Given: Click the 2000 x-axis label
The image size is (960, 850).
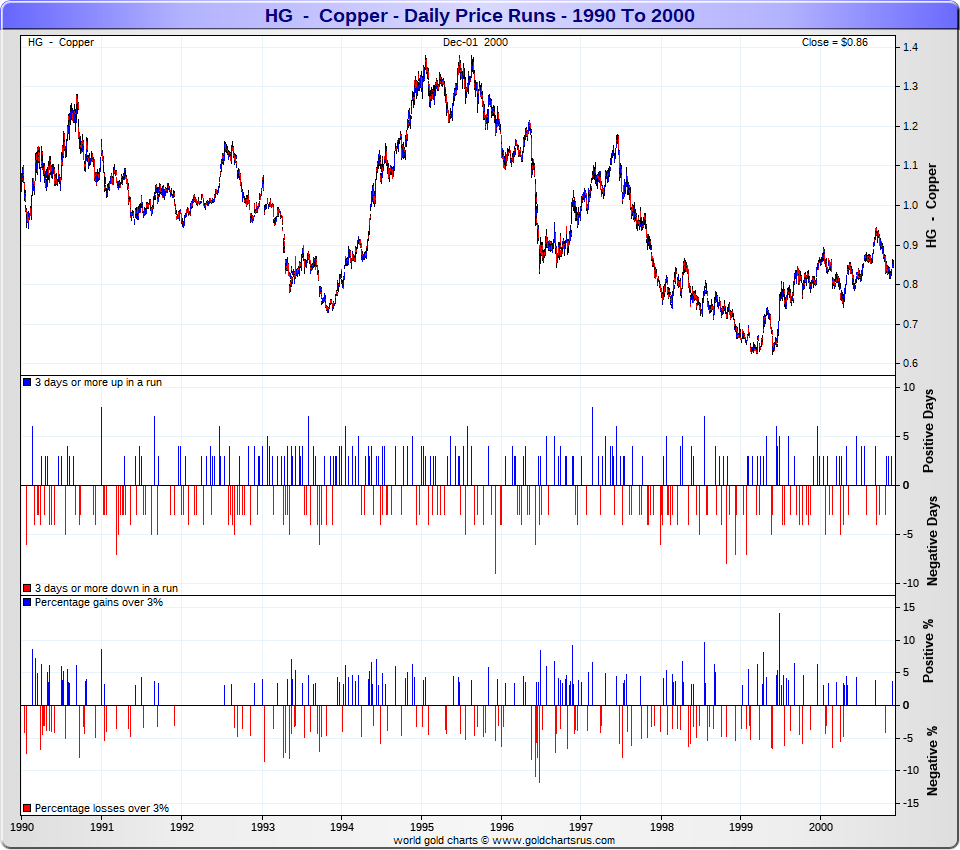Looking at the screenshot, I should (x=821, y=827).
